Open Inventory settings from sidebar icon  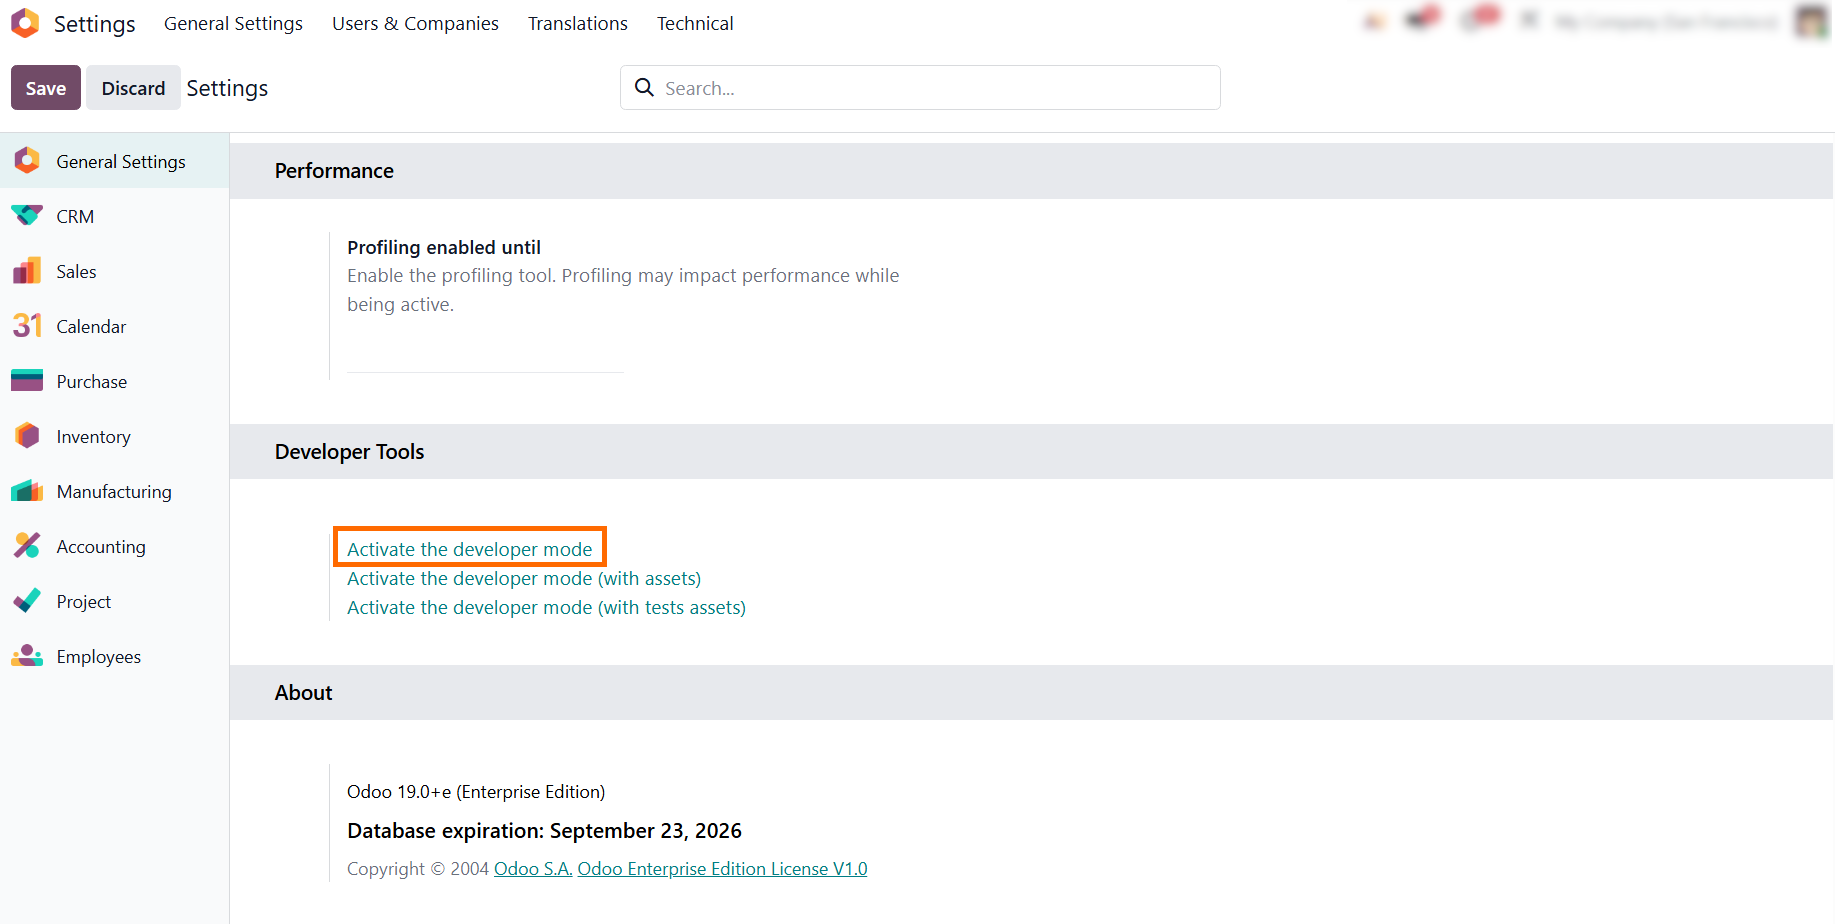coord(27,436)
